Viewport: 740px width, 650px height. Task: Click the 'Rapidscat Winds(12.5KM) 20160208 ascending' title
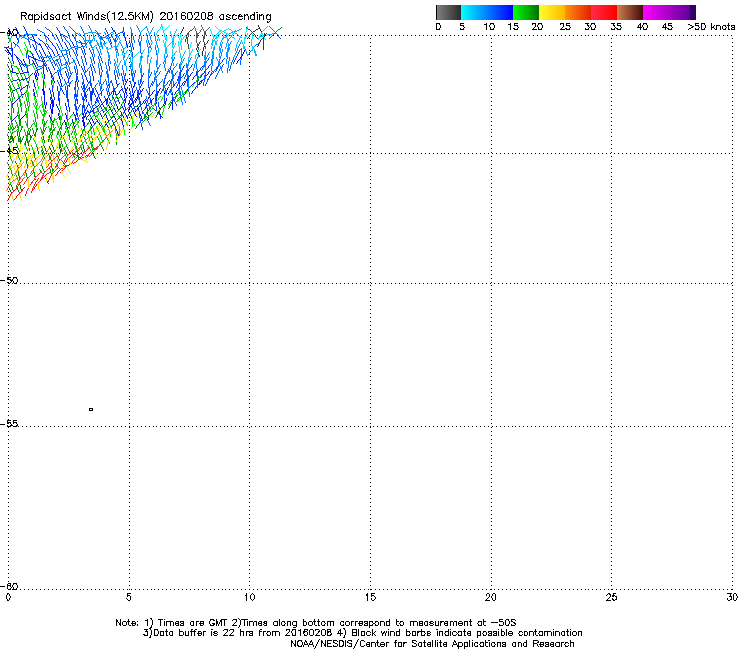(x=146, y=17)
